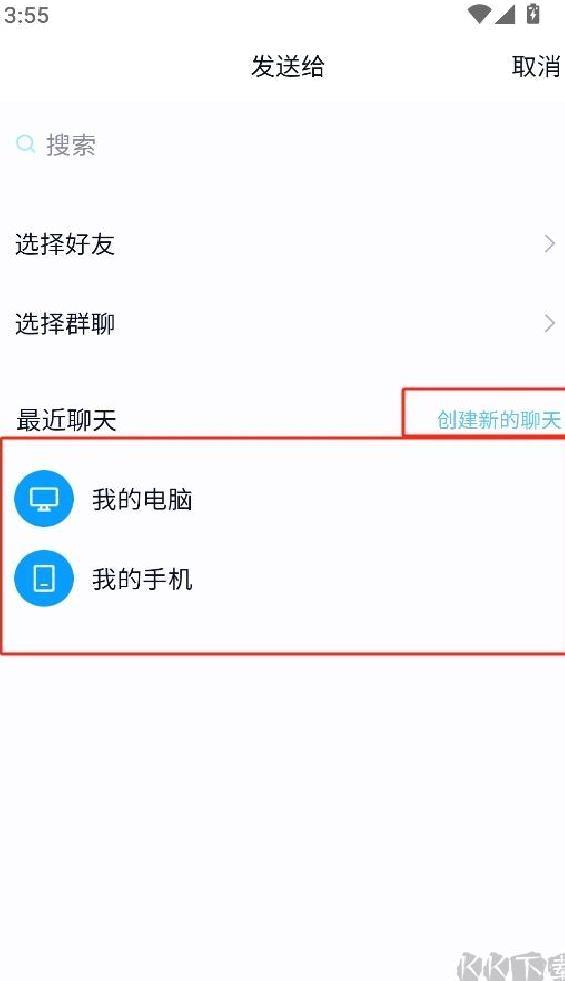Click the KK下载 watermark logo
565x981 pixels.
point(511,966)
